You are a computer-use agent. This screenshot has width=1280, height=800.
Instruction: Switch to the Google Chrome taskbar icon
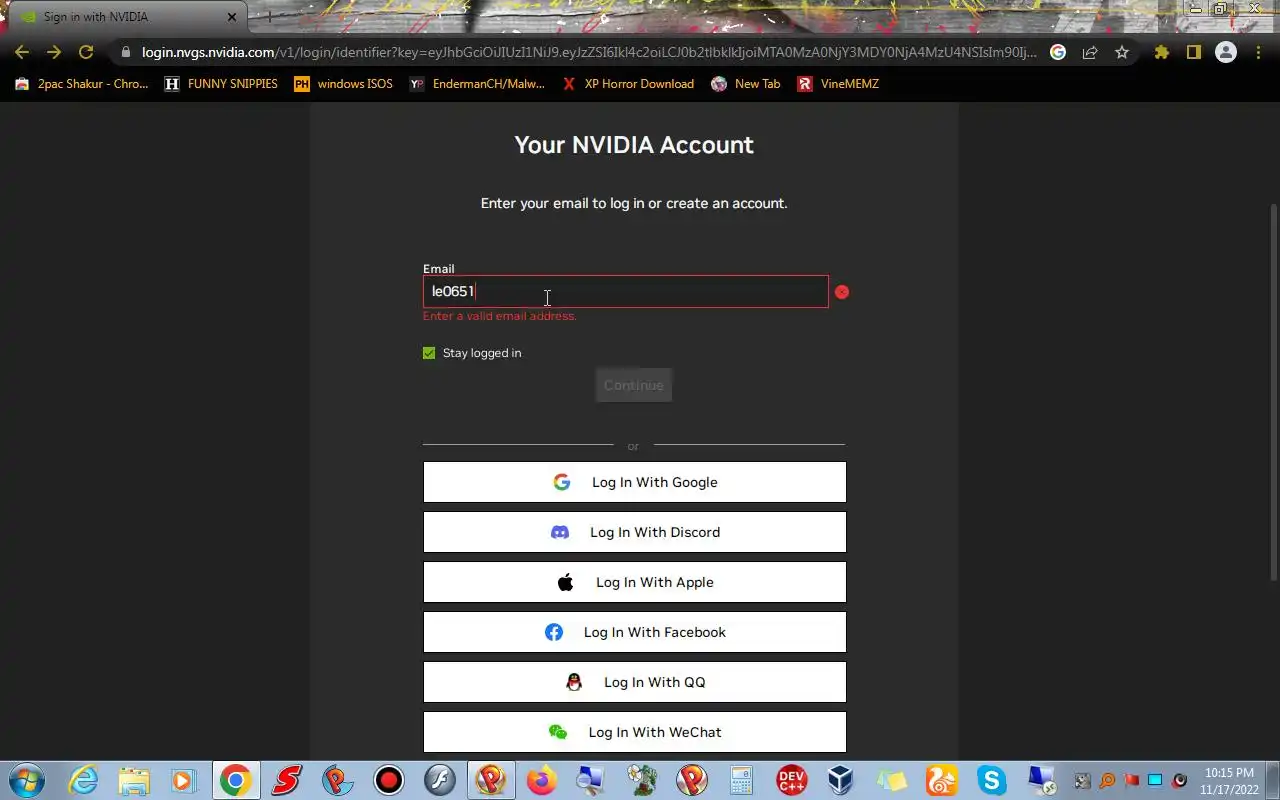click(236, 780)
